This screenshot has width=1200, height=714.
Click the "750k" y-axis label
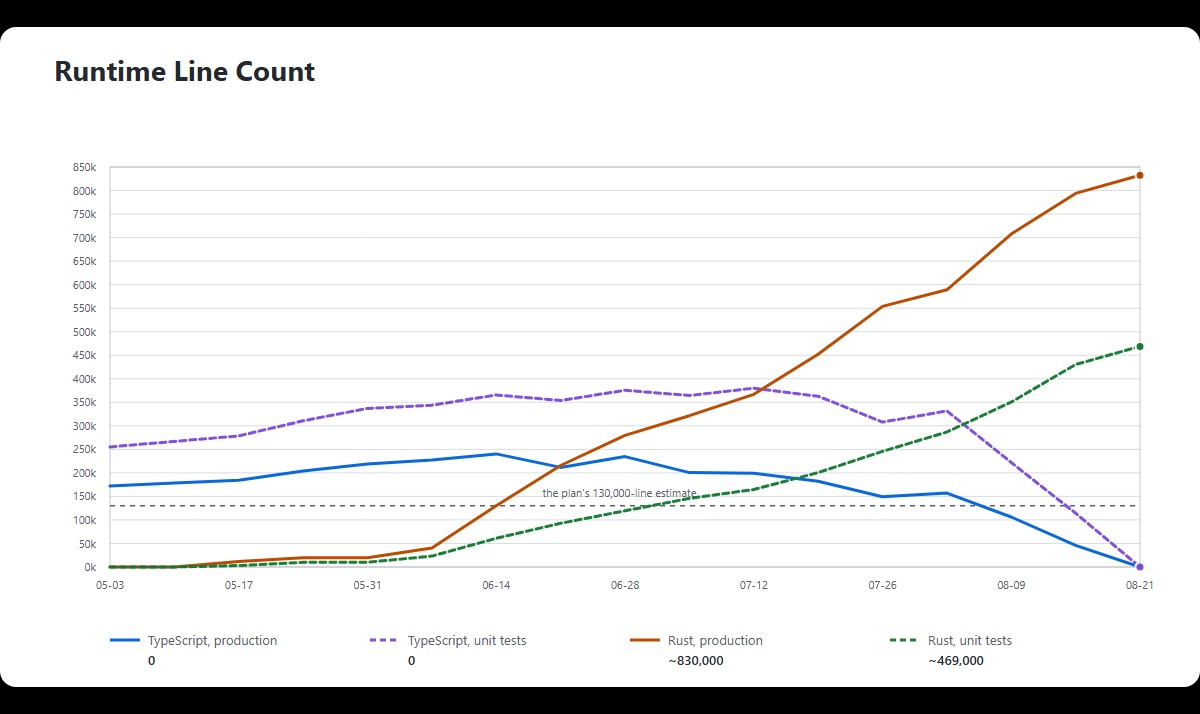[84, 214]
